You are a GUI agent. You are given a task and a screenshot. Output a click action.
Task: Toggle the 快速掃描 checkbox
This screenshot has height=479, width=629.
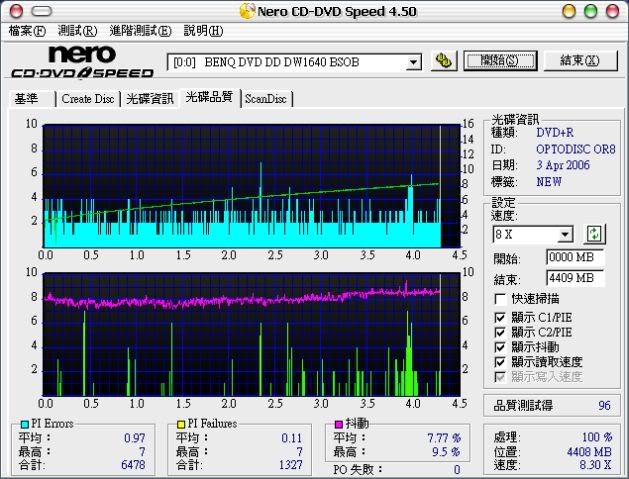(500, 299)
